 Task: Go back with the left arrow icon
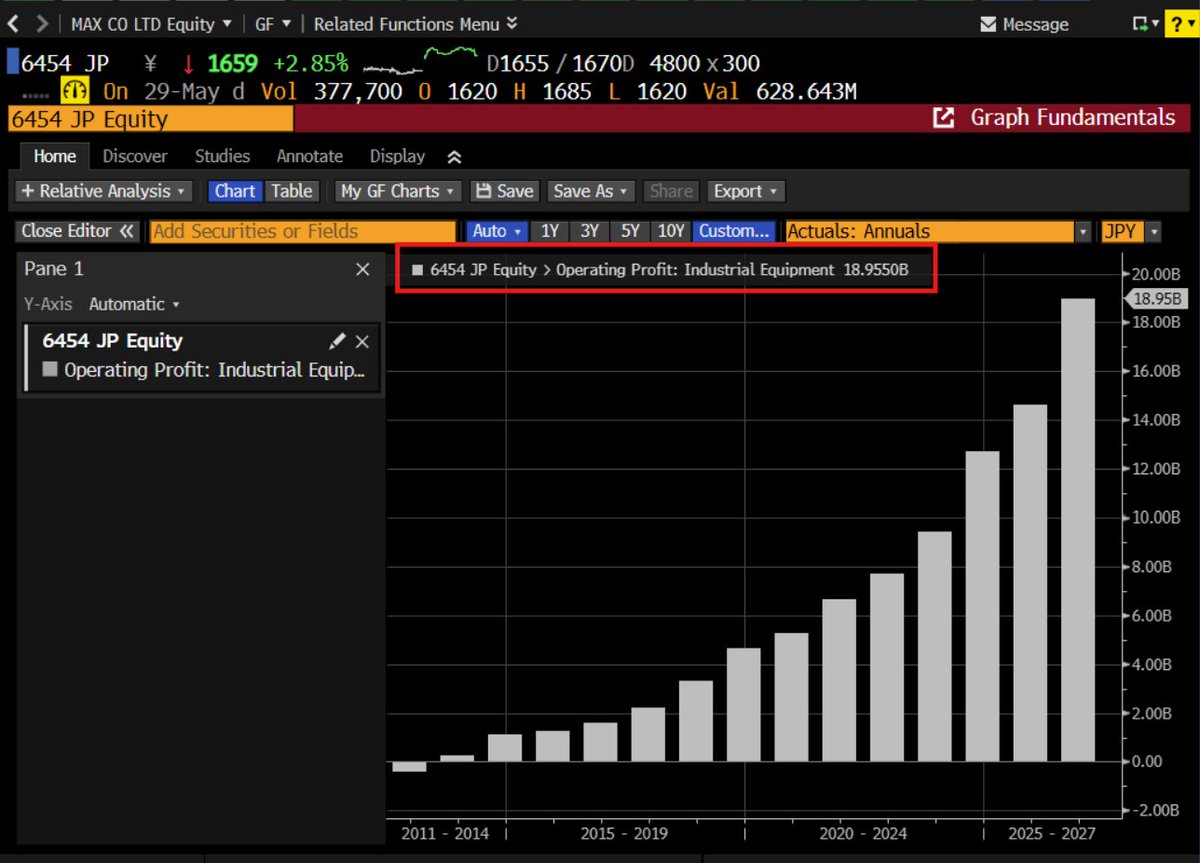coord(14,23)
